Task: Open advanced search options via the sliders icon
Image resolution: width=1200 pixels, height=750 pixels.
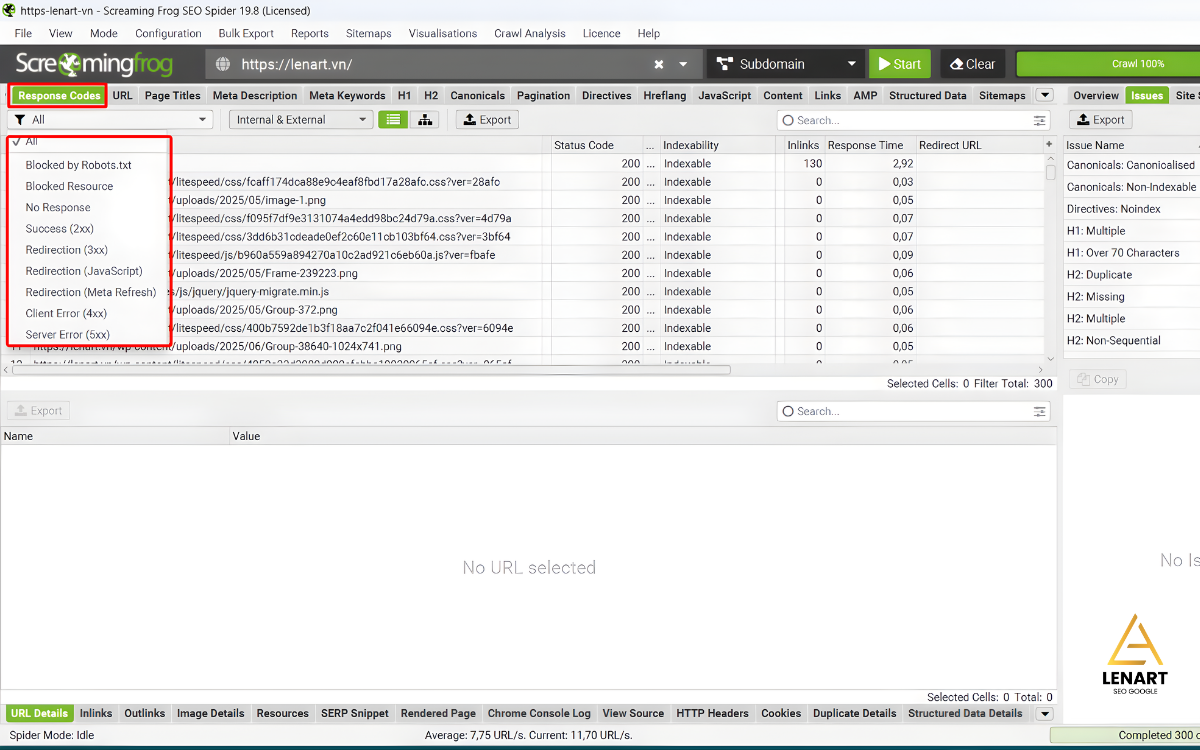Action: (1039, 119)
